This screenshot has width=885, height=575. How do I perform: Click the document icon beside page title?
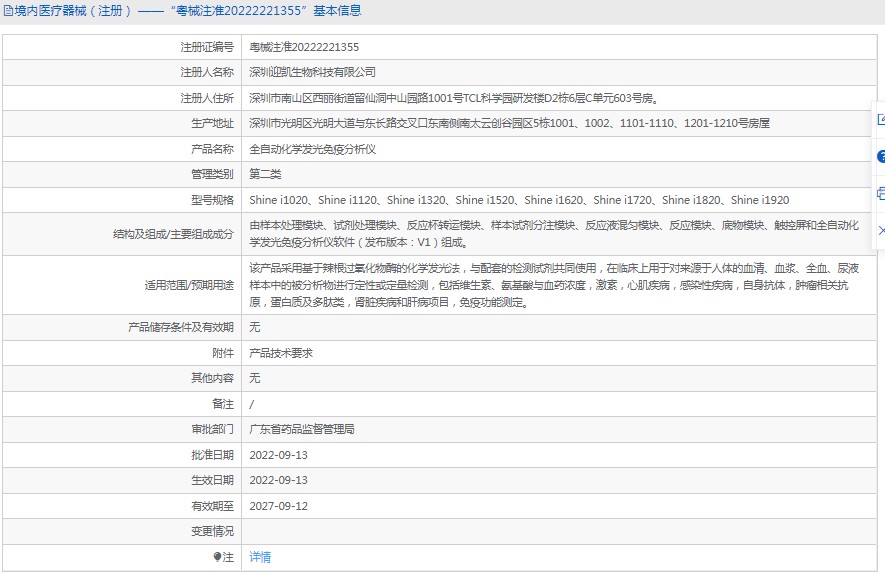pyautogui.click(x=8, y=11)
